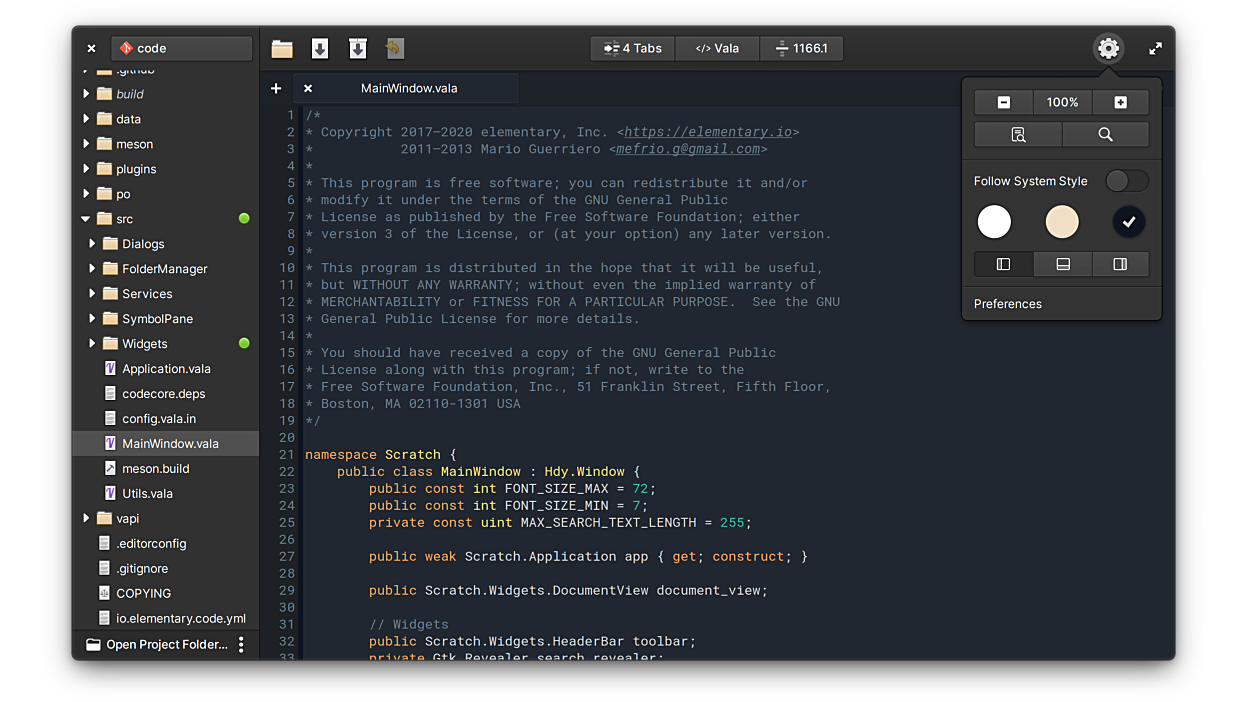Click the zoom in plus button

[x=1120, y=102]
